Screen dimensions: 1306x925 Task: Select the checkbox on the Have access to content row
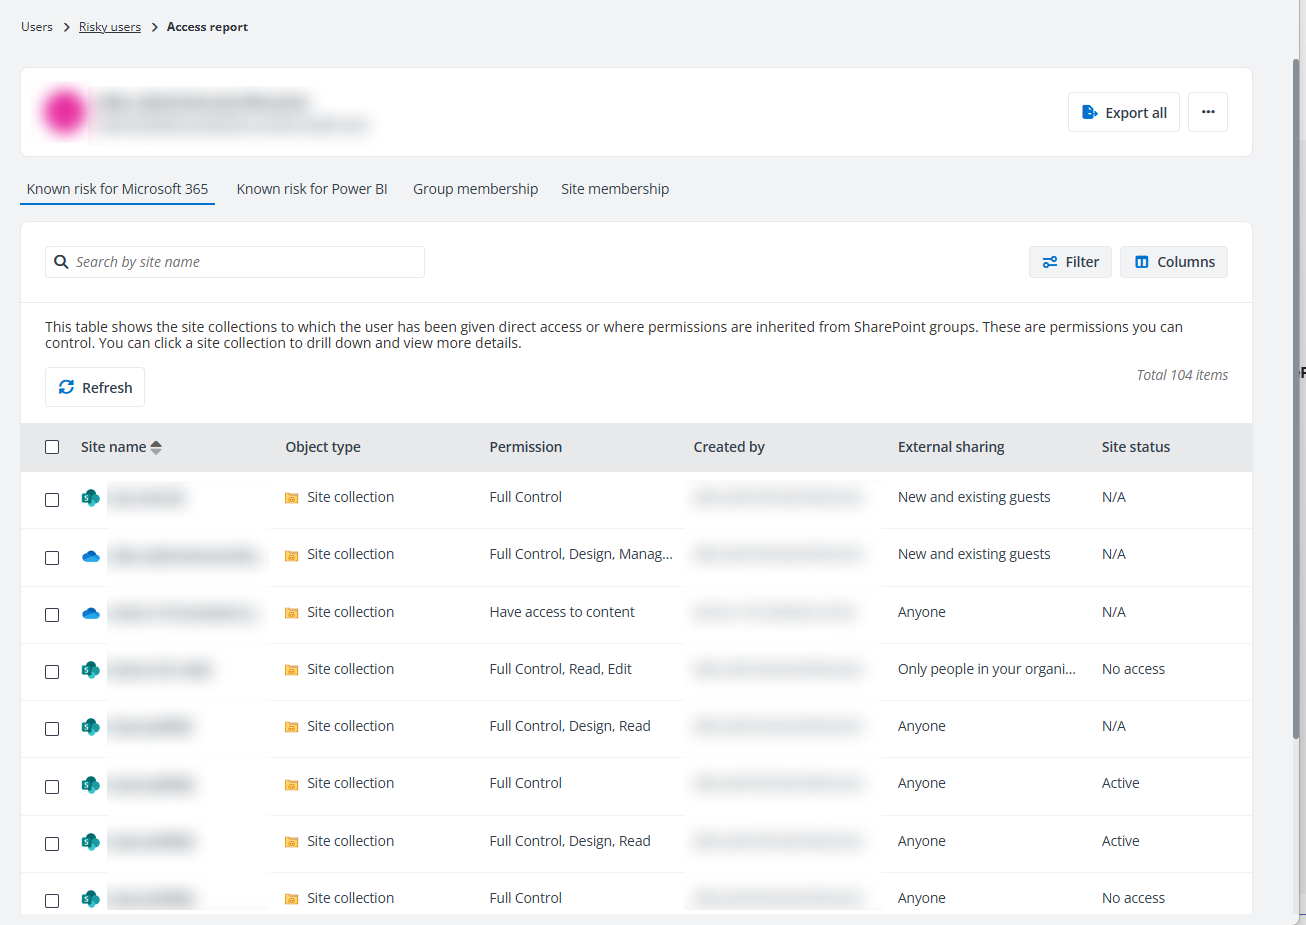pos(52,615)
